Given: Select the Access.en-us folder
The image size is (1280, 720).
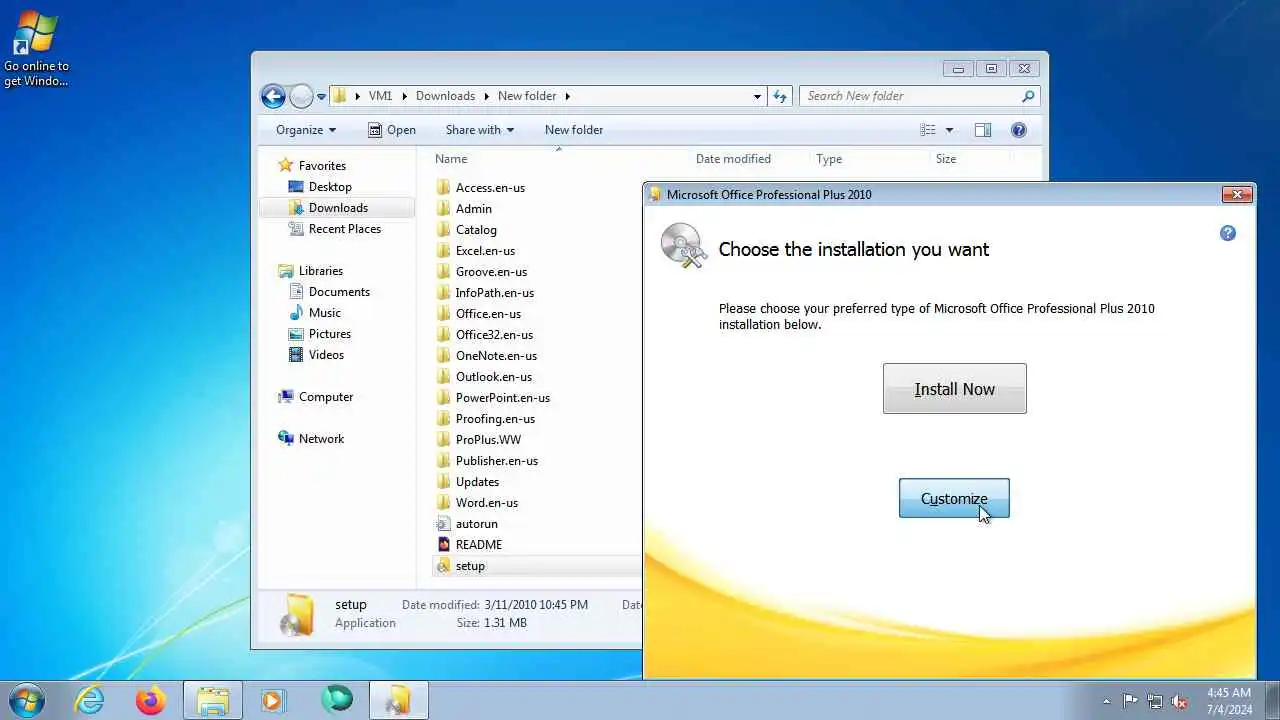Looking at the screenshot, I should click(490, 188).
